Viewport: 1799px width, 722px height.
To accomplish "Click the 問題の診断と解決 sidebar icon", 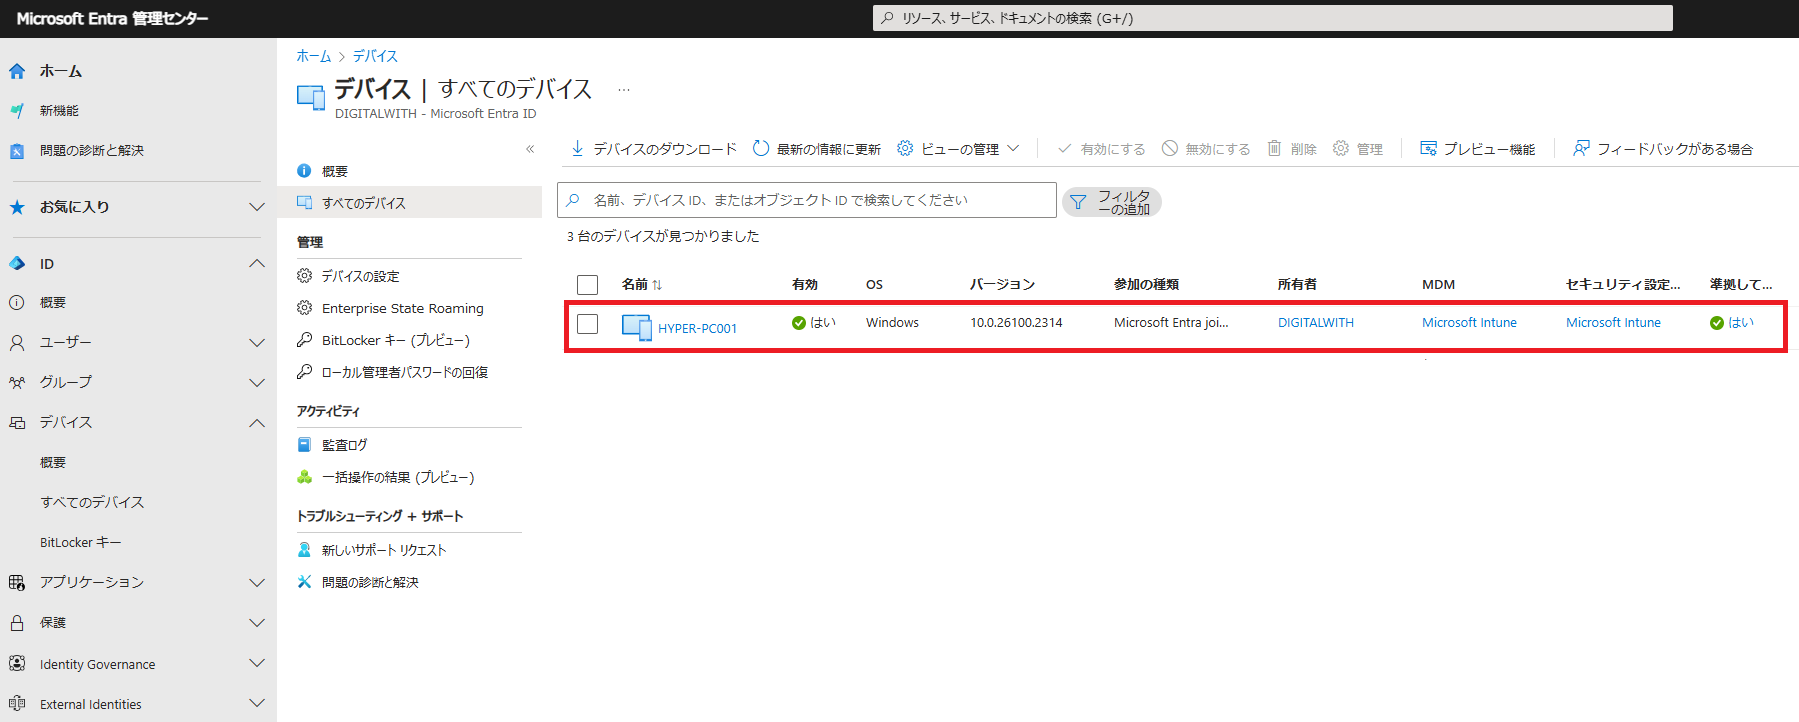I will (17, 151).
